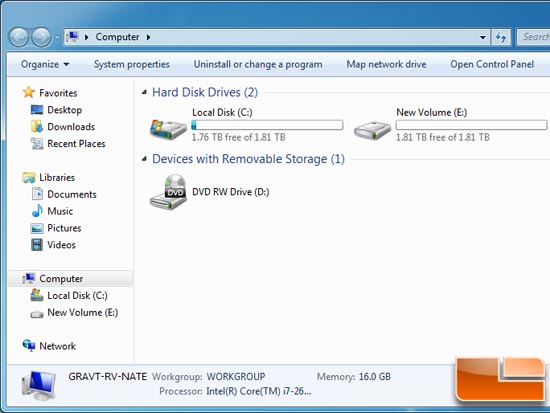The image size is (550, 413).
Task: Click the Hard Disk Drives (2) heading
Action: (205, 92)
